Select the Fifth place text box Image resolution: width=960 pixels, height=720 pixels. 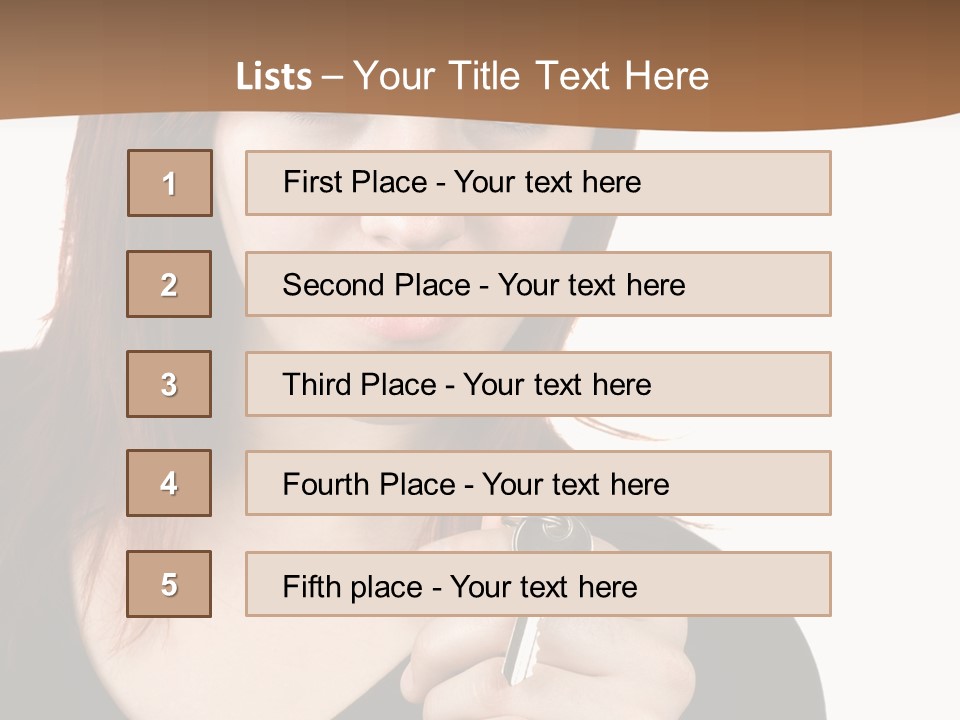(x=538, y=584)
